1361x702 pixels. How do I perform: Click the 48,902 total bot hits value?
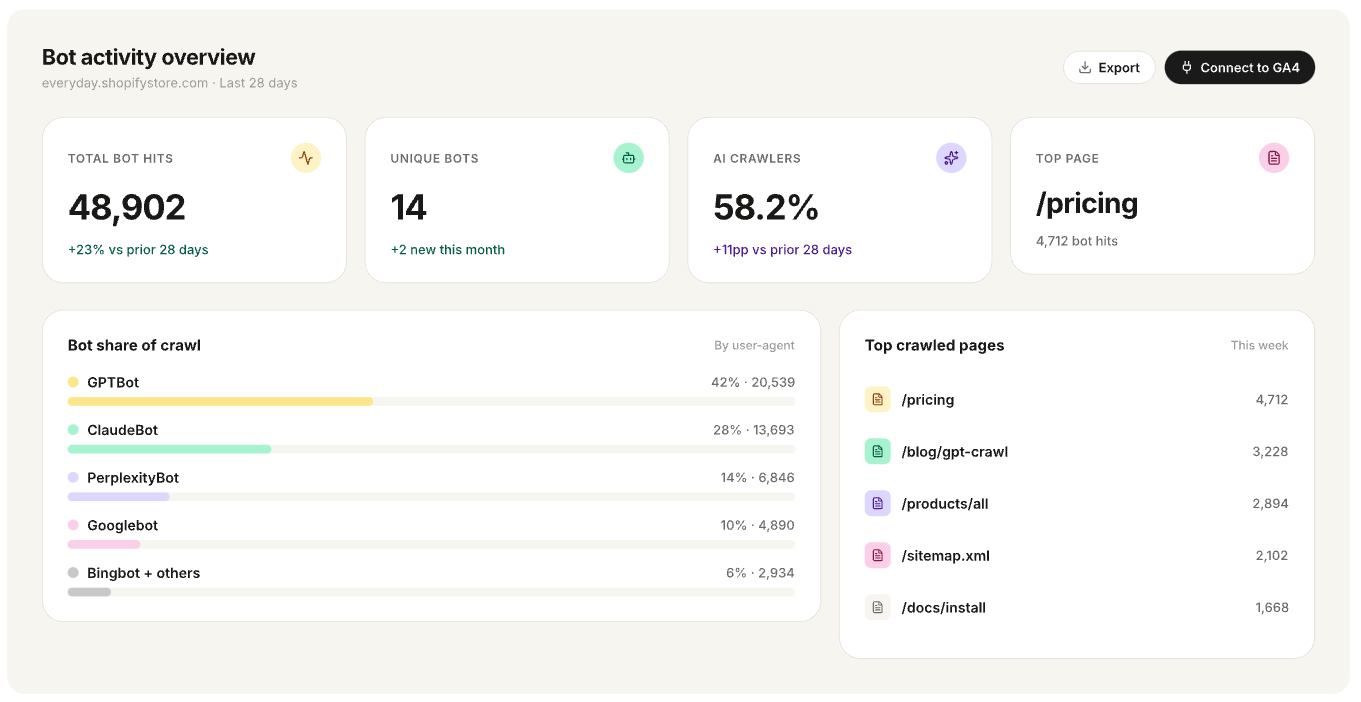[127, 207]
